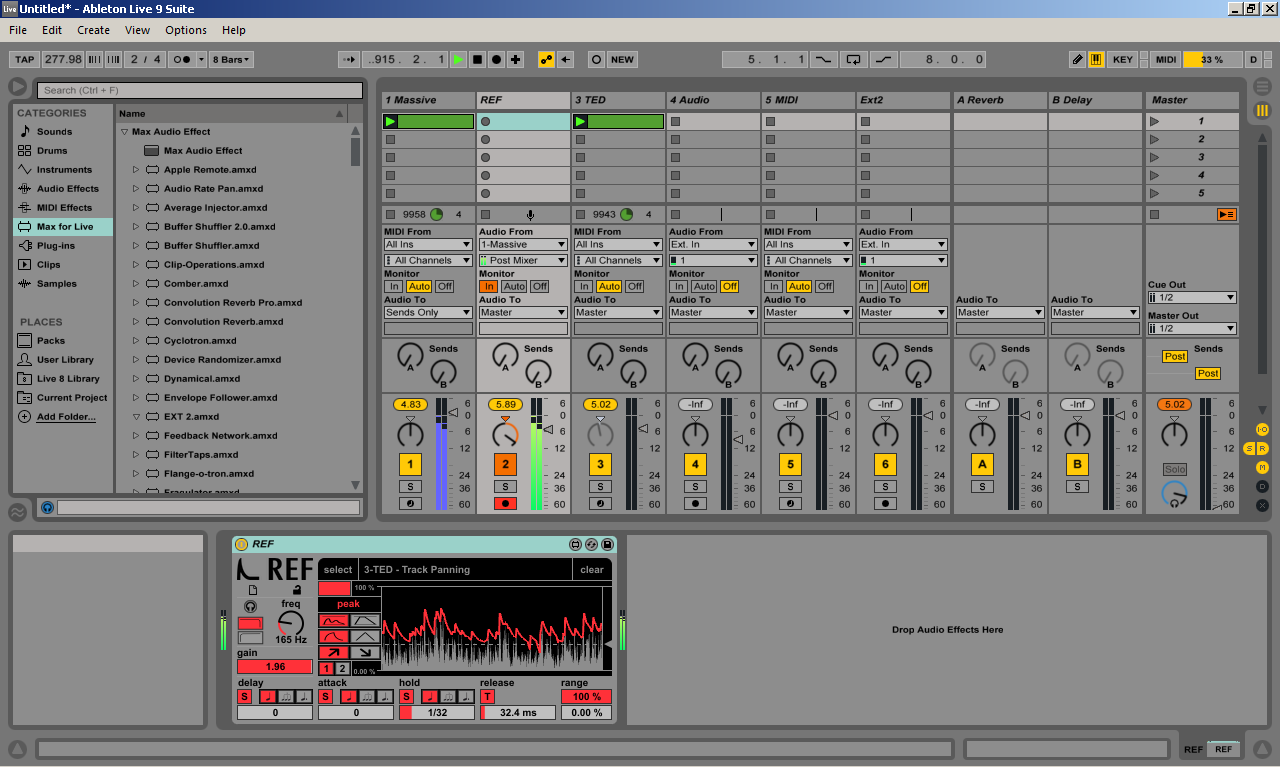Click the transport Stop button

point(477,59)
